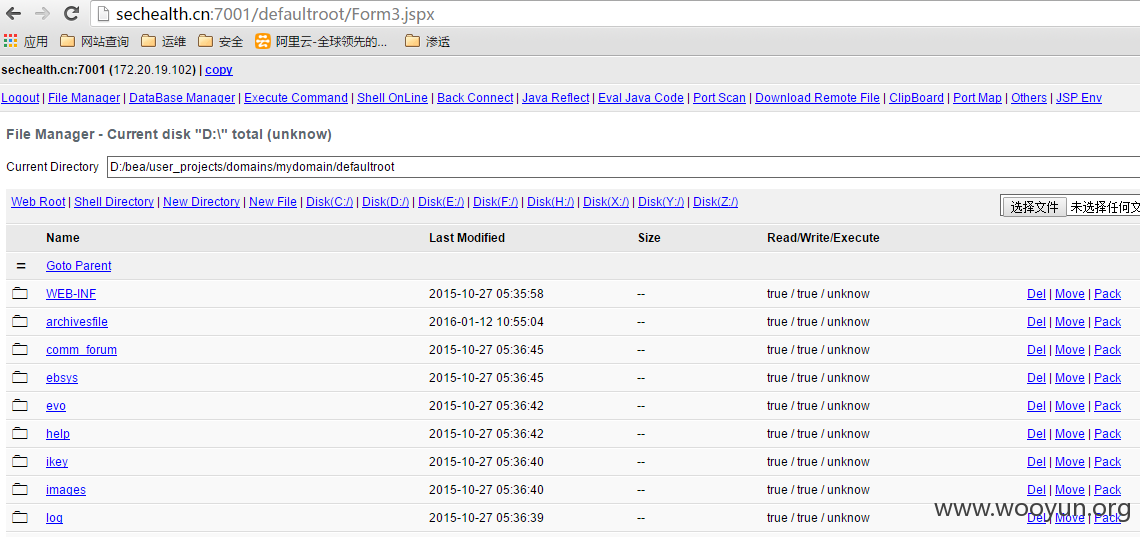1140x537 pixels.
Task: Click Move for the help row
Action: point(1069,434)
